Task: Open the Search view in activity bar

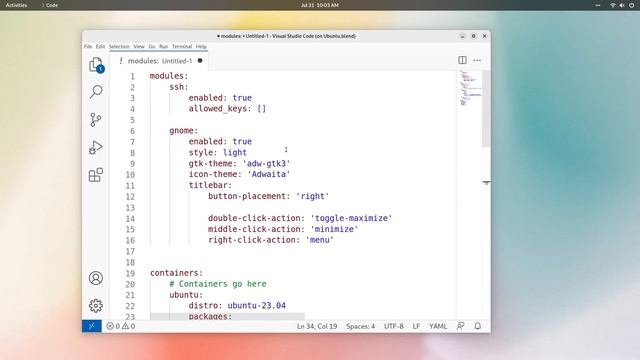Action: (x=96, y=91)
